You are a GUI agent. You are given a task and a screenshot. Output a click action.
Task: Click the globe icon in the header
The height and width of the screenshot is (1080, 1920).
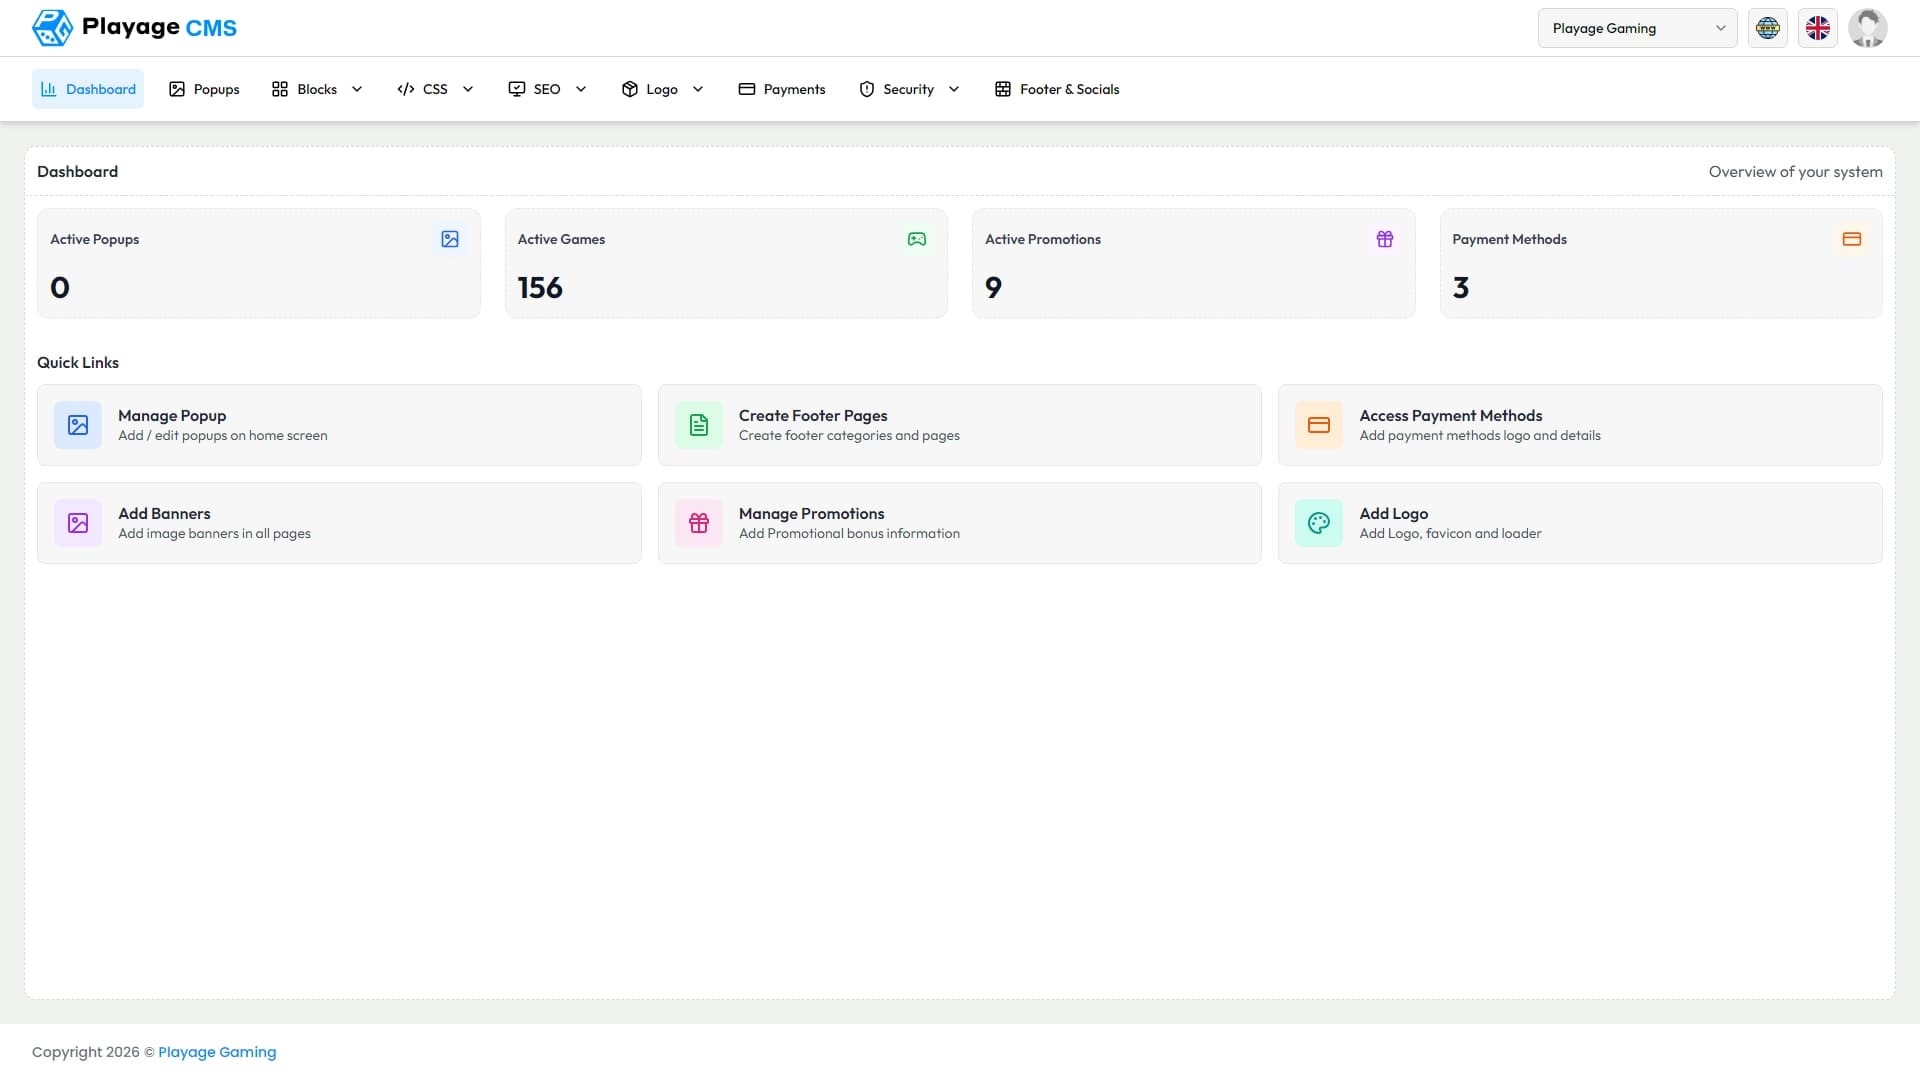click(1767, 28)
